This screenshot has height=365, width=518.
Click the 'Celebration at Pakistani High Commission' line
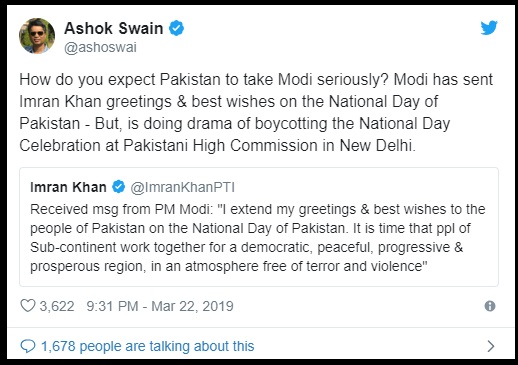(217, 146)
